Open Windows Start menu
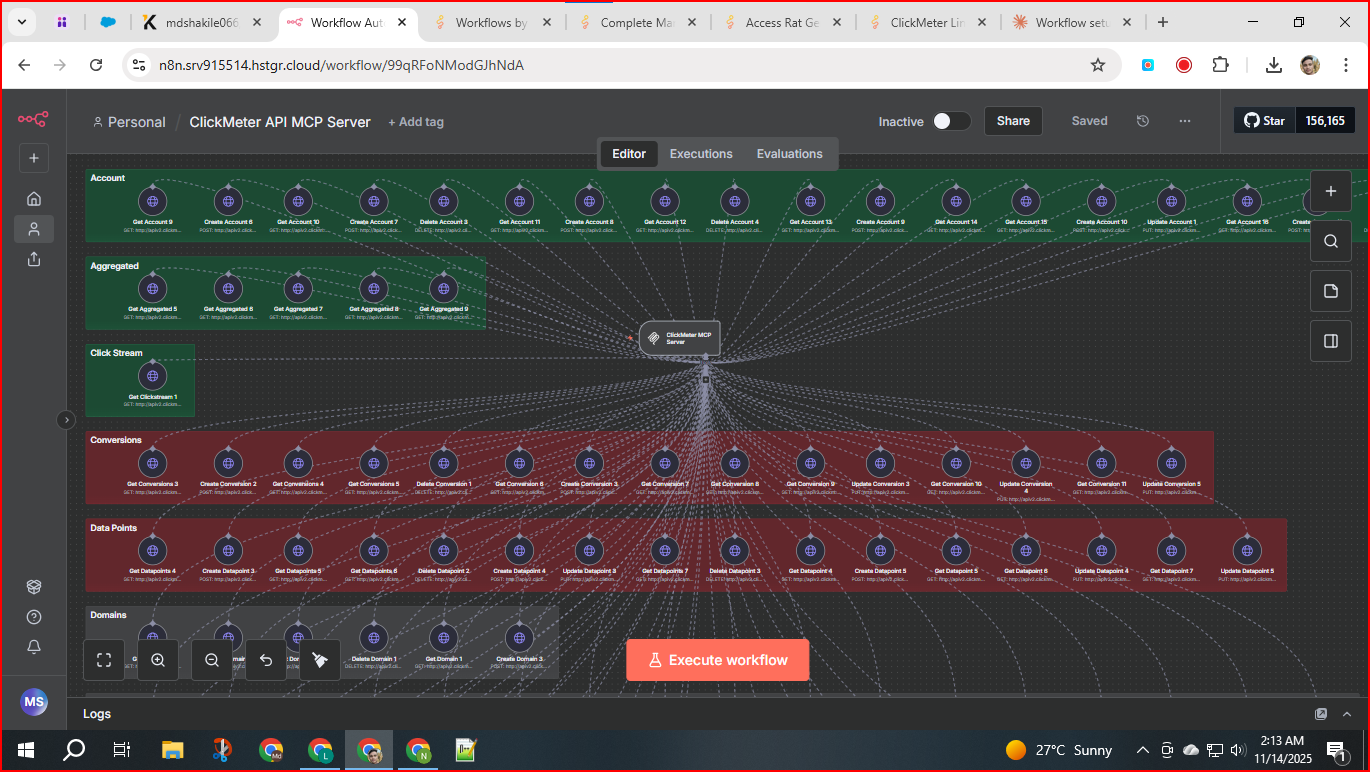Image resolution: width=1370 pixels, height=772 pixels. [x=26, y=750]
